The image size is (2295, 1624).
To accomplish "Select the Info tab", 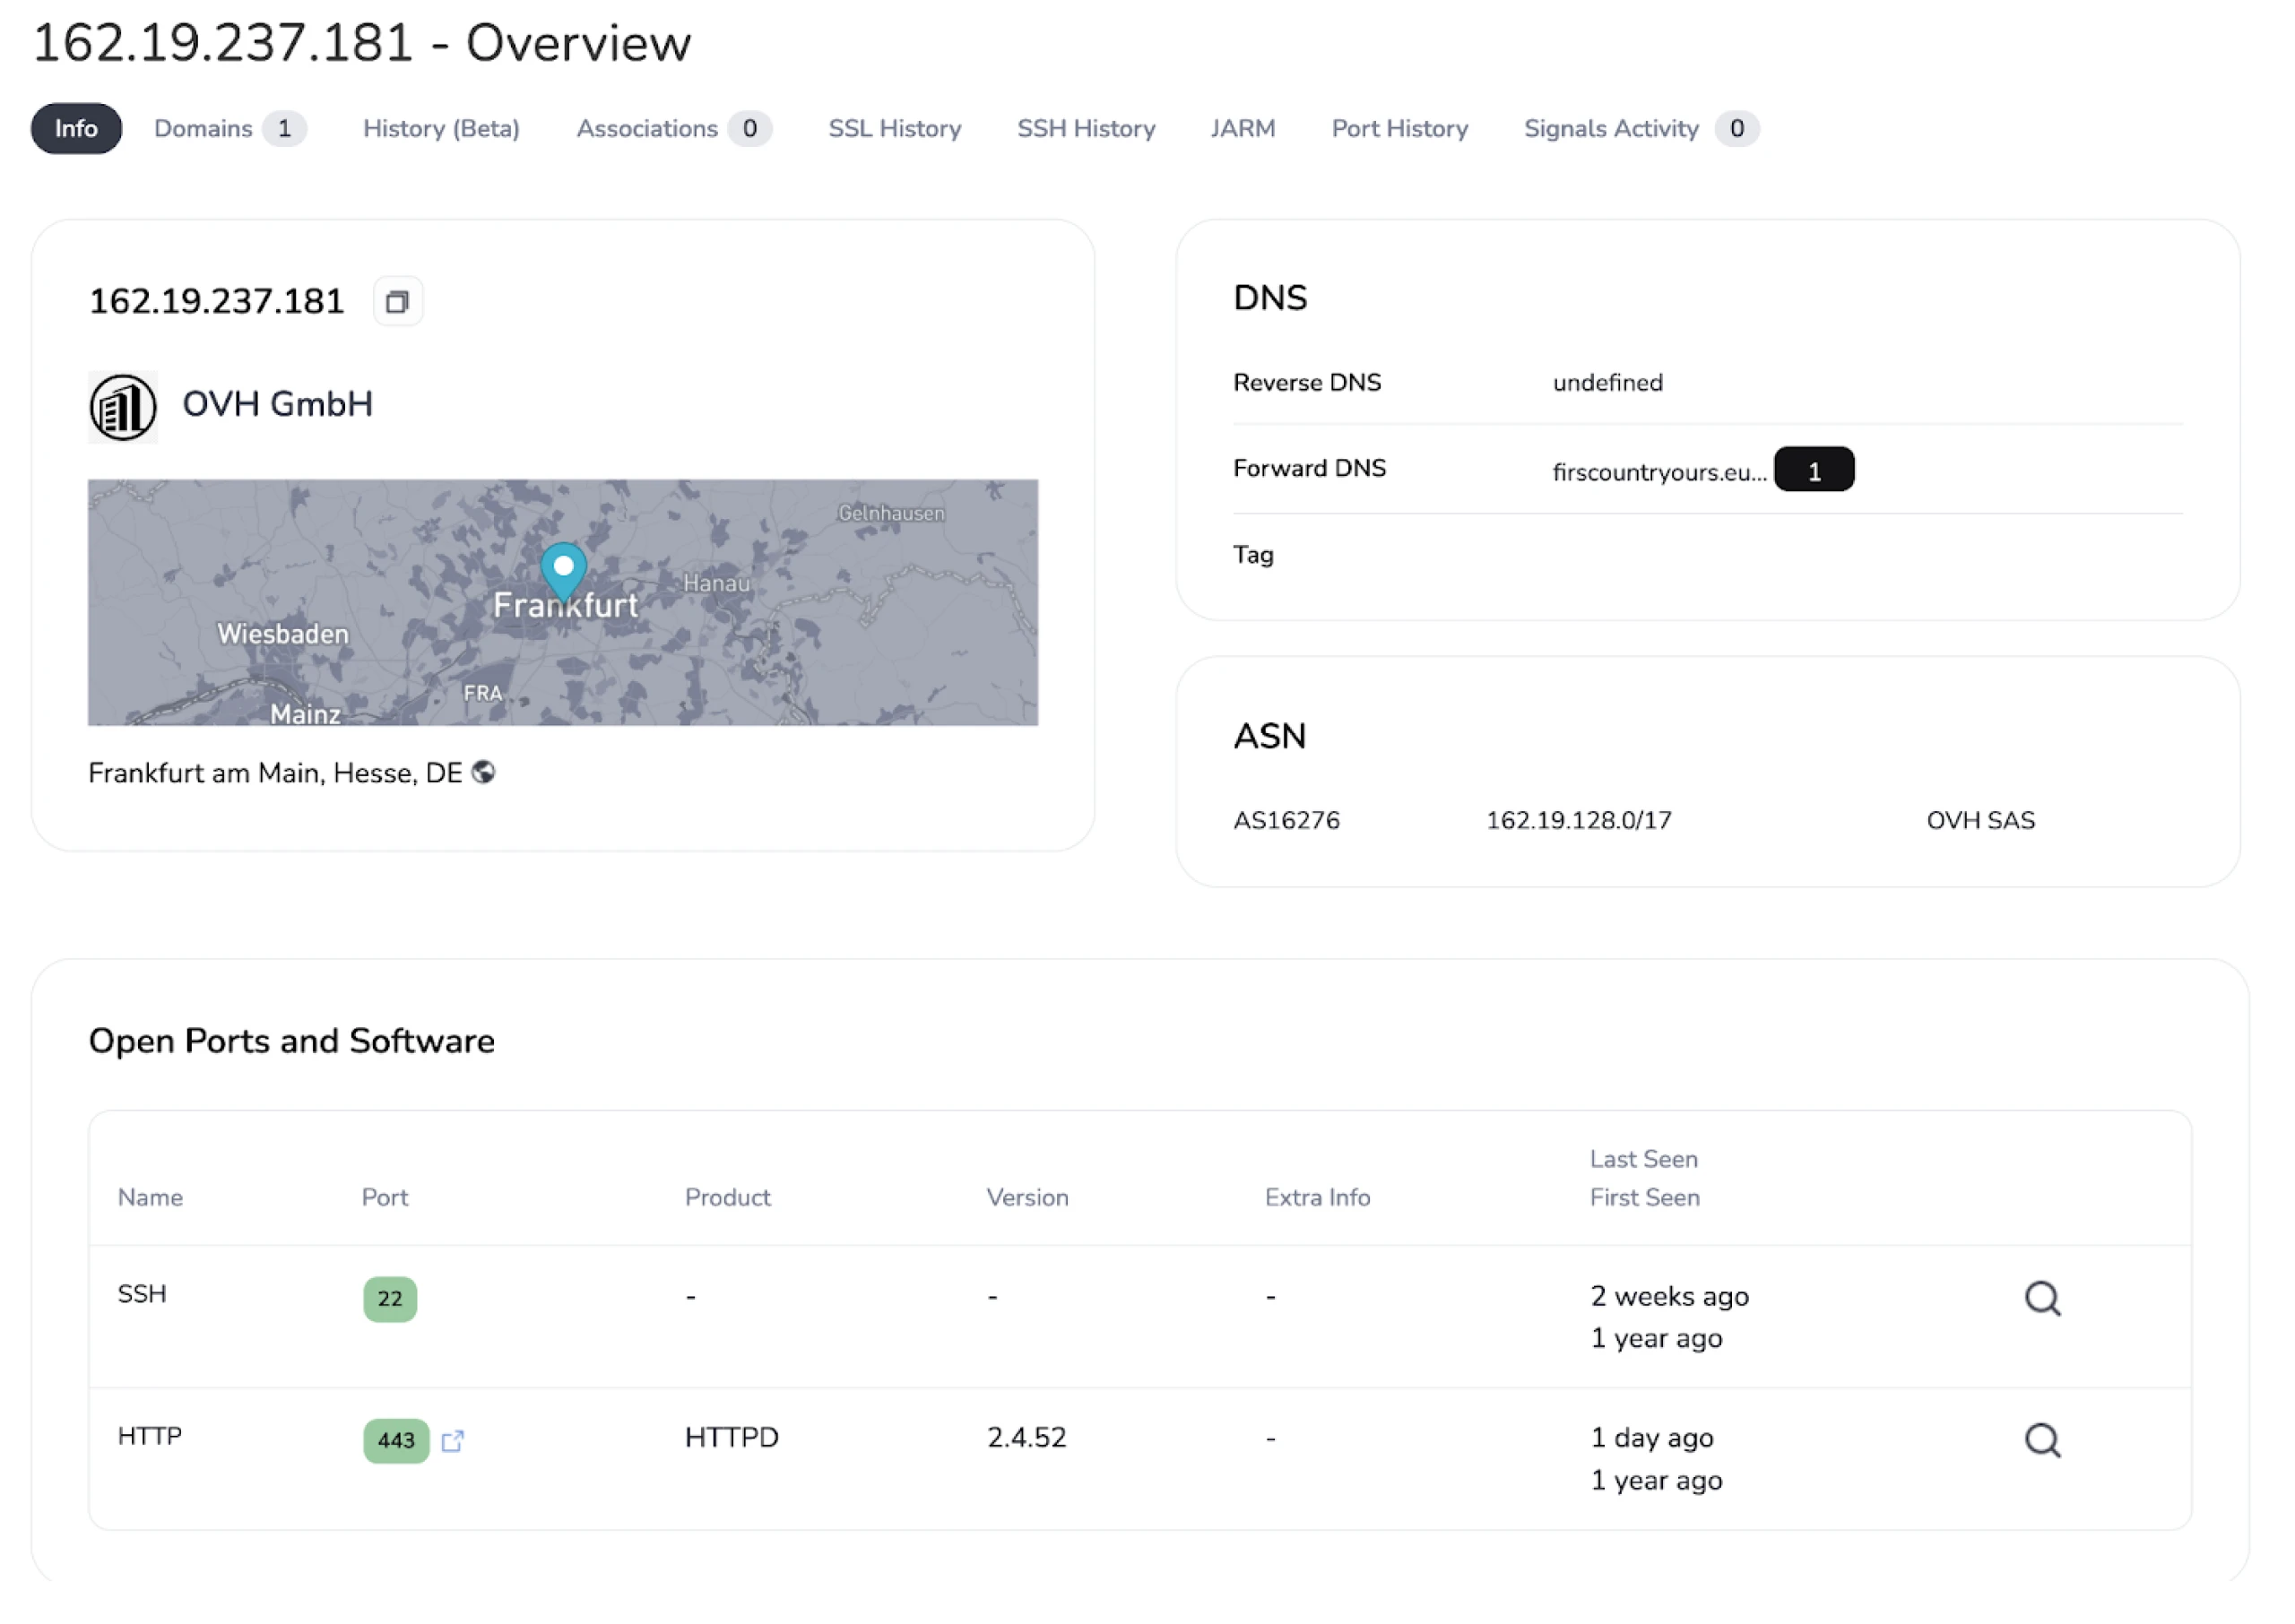I will [75, 126].
